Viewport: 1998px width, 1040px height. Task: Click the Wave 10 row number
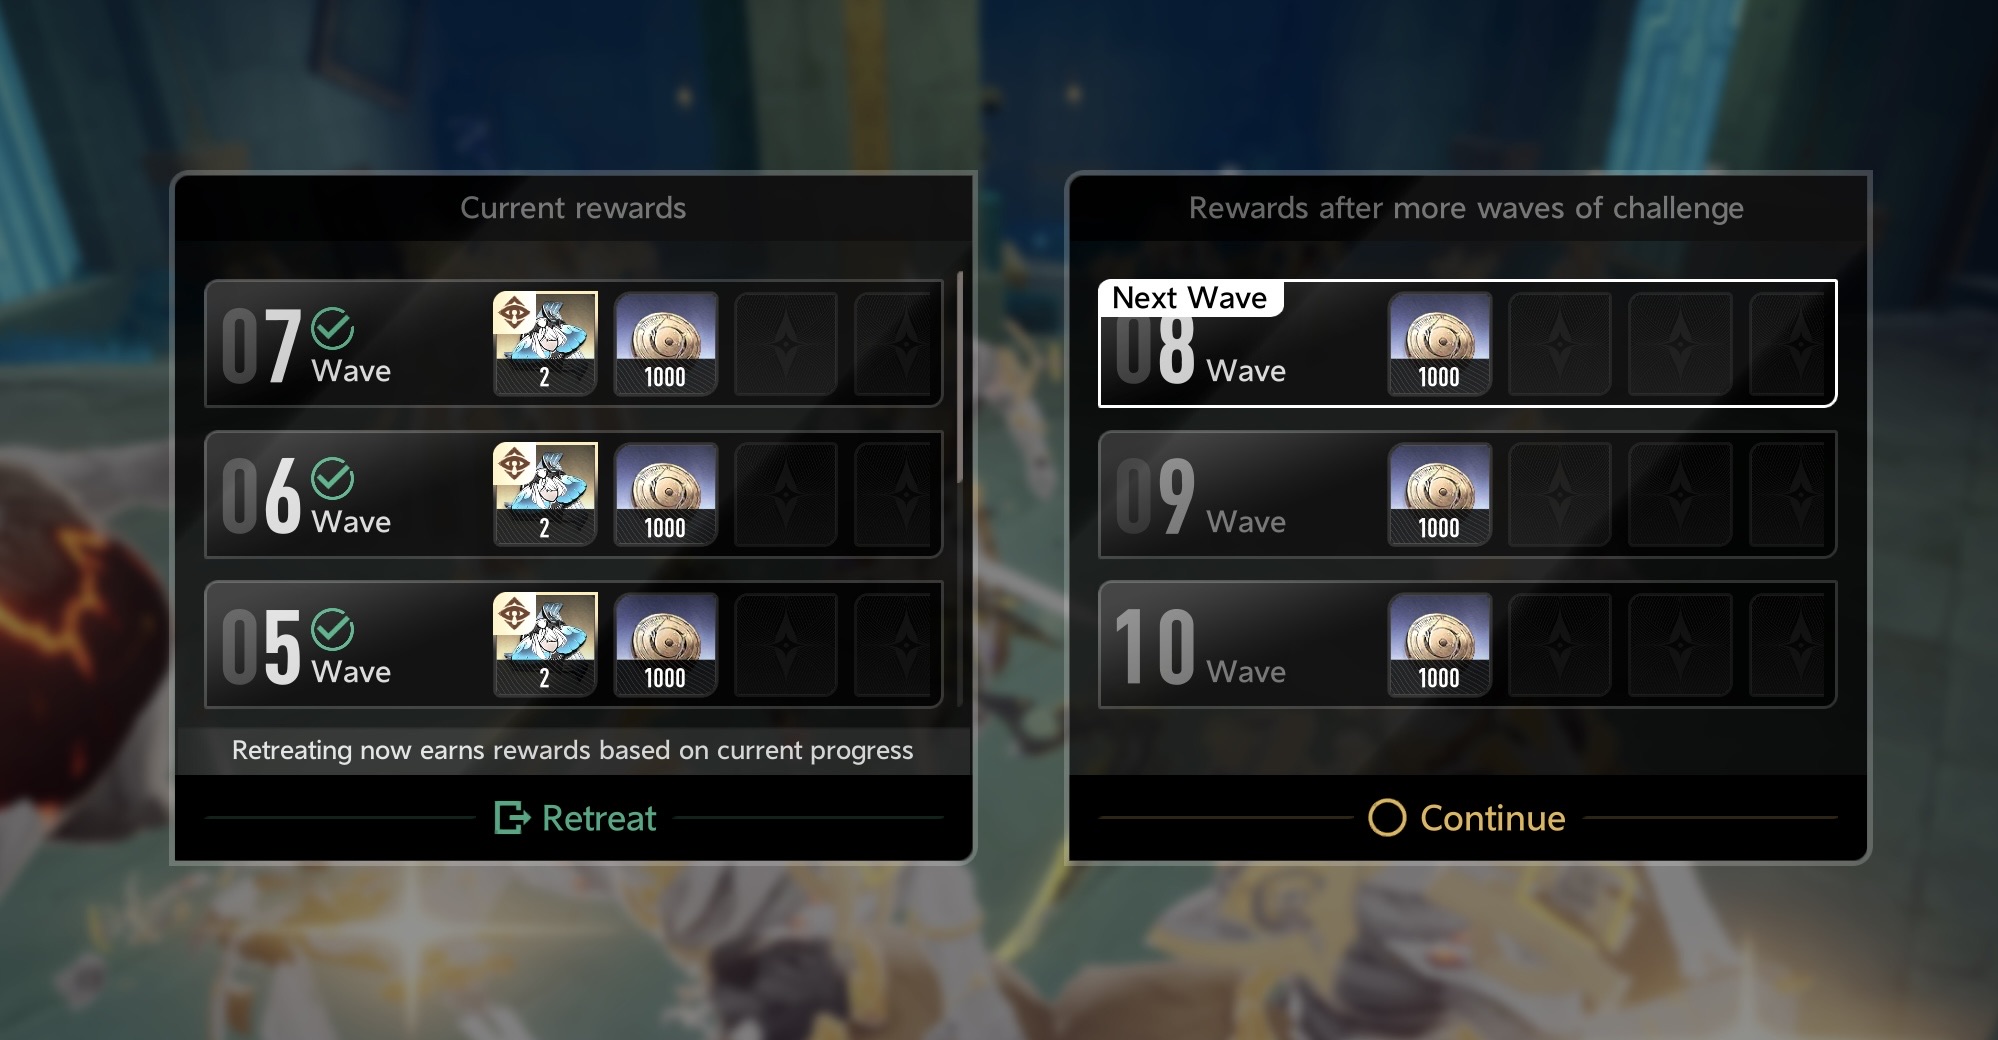click(1155, 646)
